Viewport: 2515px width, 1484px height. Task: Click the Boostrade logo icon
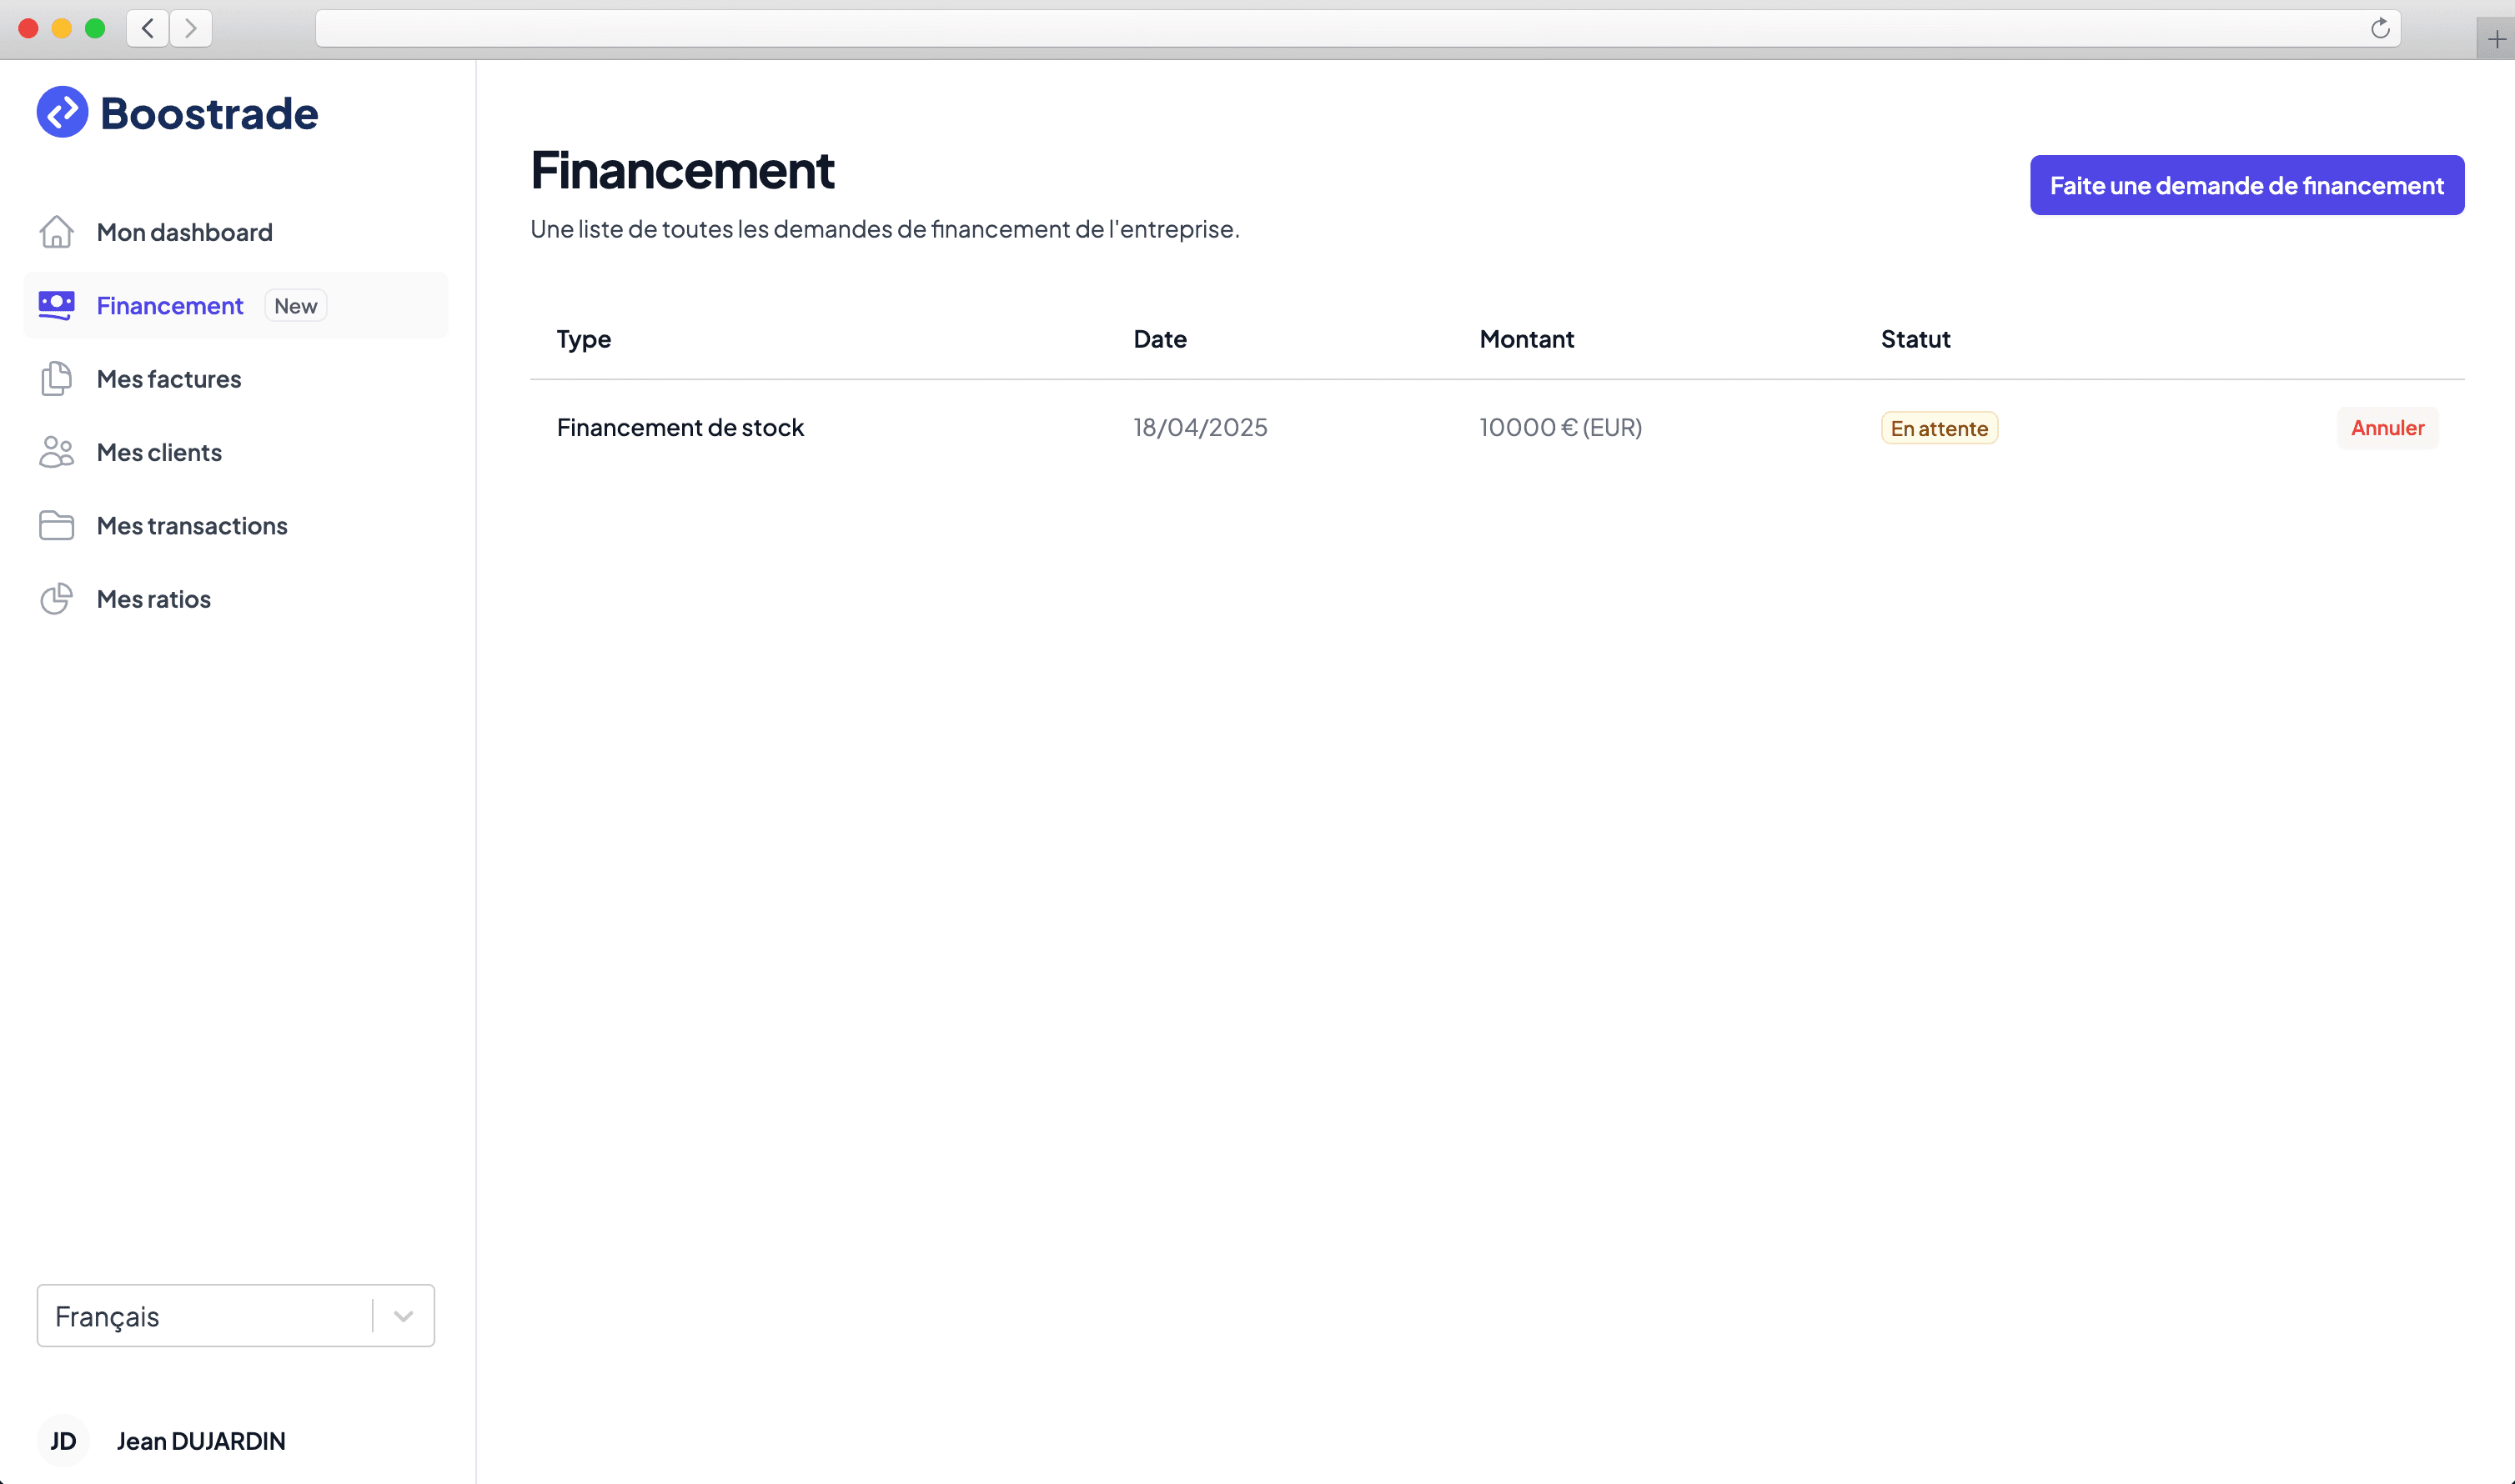click(62, 112)
